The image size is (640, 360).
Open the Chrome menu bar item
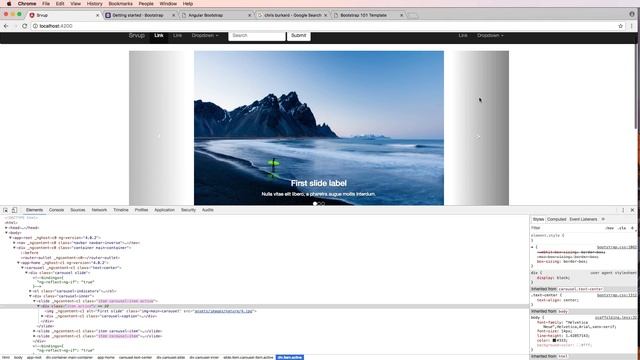[27, 4]
